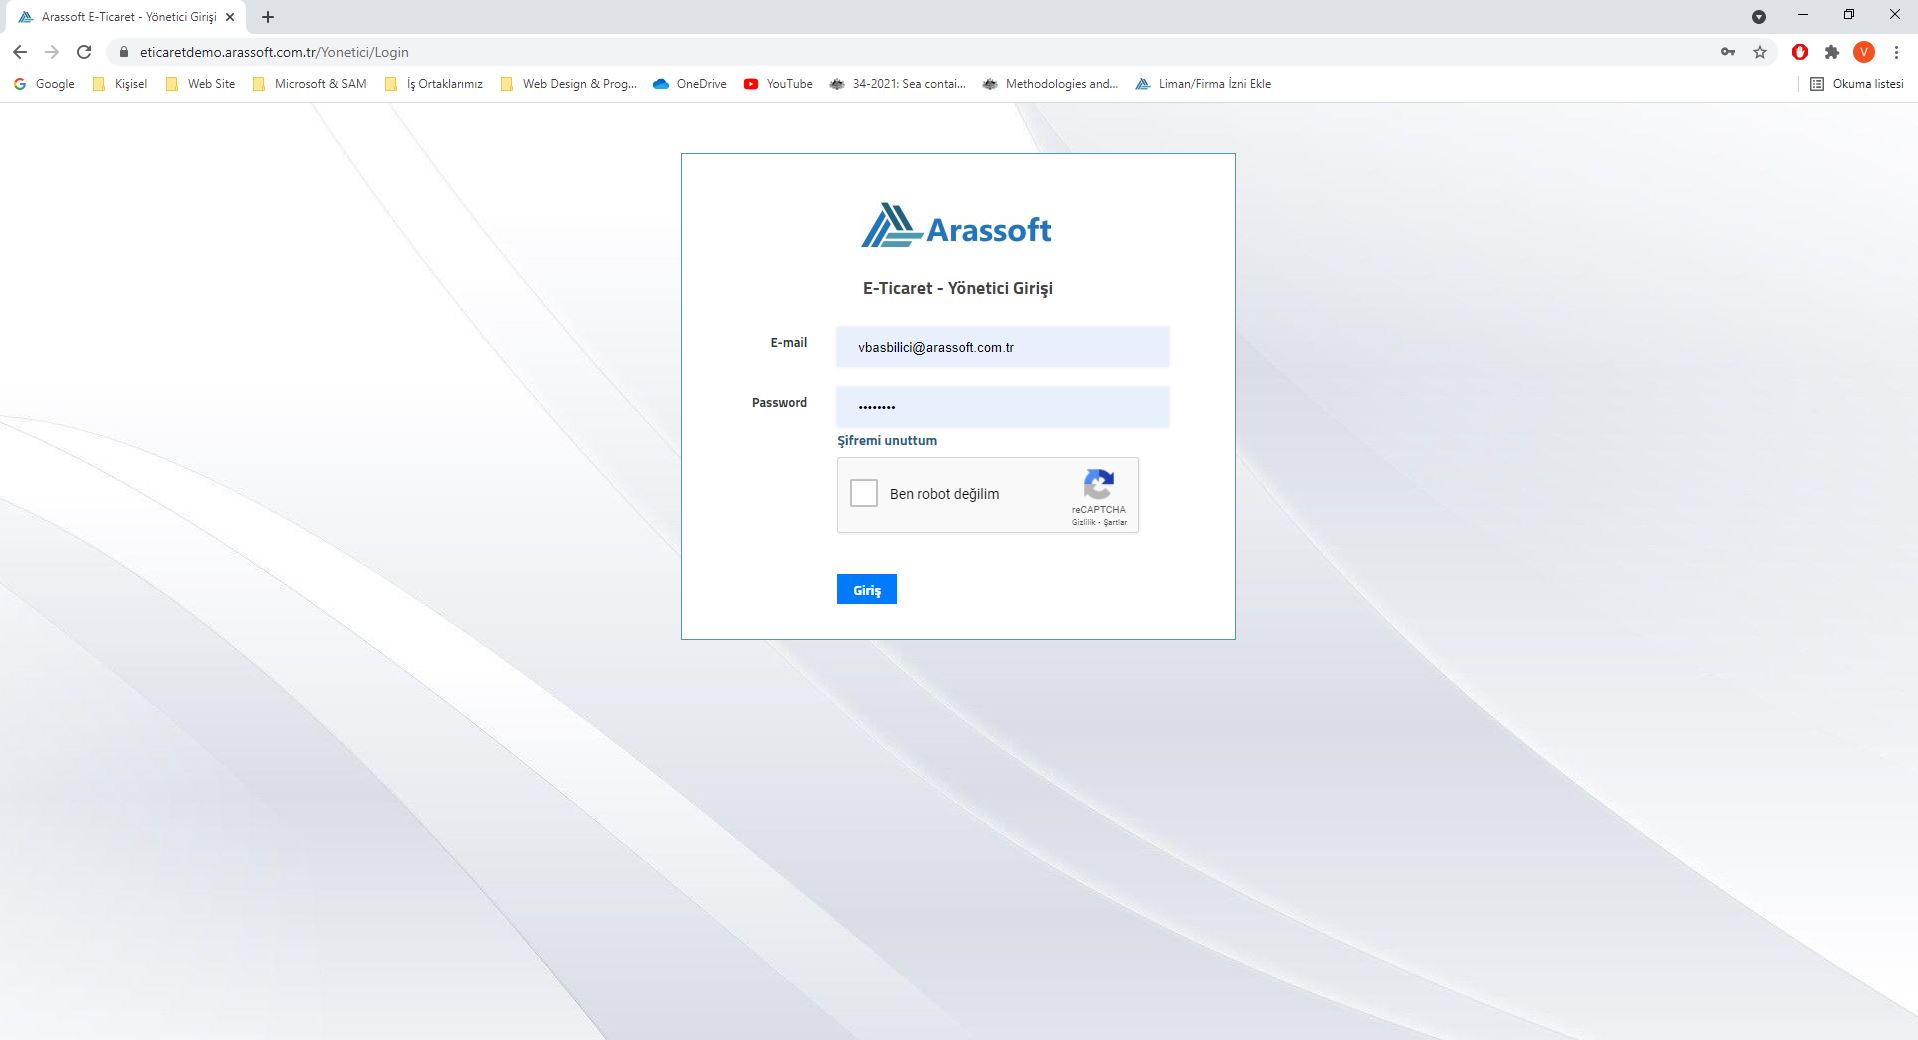Open the reCAPTCHA Şartlar link
This screenshot has width=1918, height=1040.
[1115, 522]
